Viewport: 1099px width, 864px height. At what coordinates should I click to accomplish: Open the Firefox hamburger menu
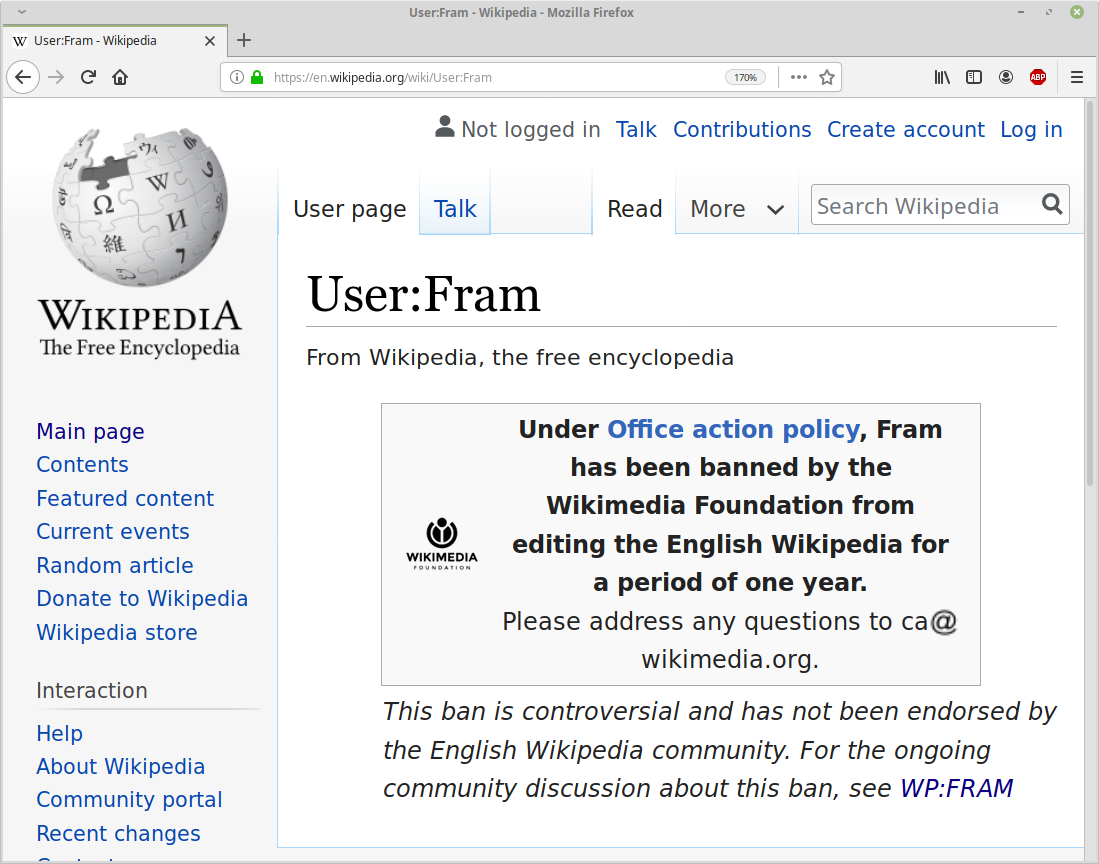(x=1077, y=77)
